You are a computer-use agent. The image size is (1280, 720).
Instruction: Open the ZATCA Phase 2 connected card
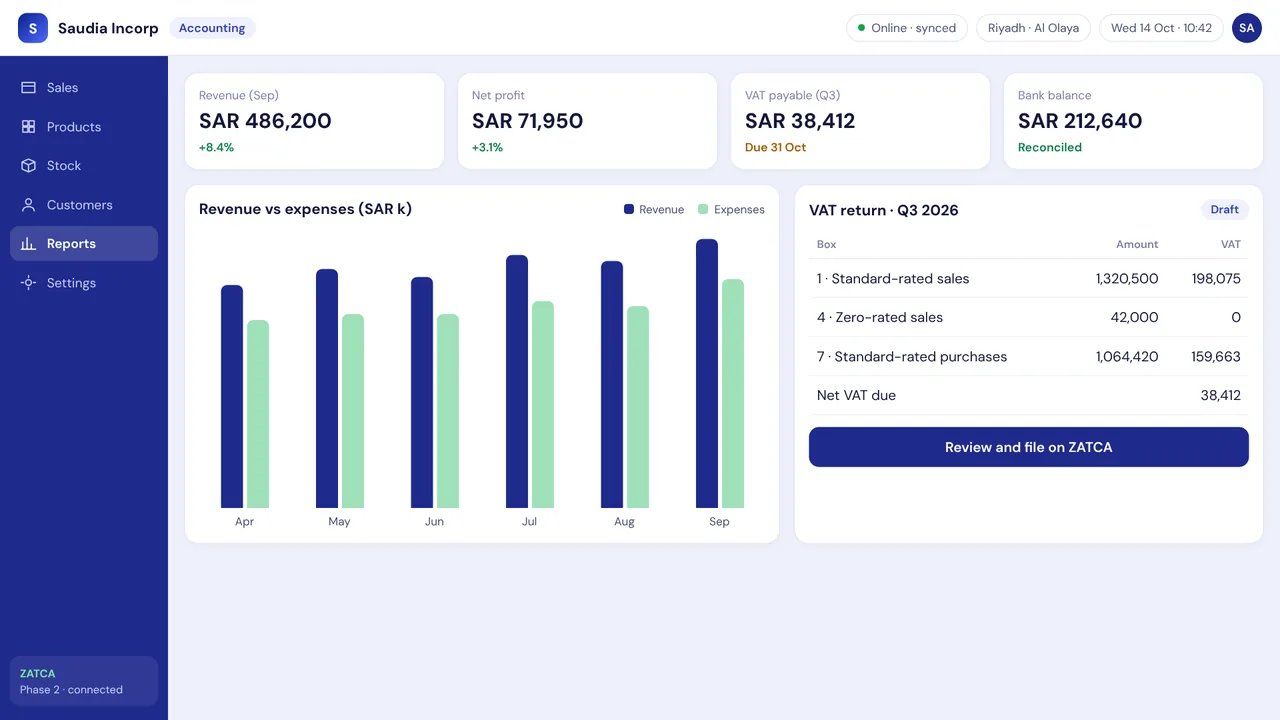pos(84,681)
